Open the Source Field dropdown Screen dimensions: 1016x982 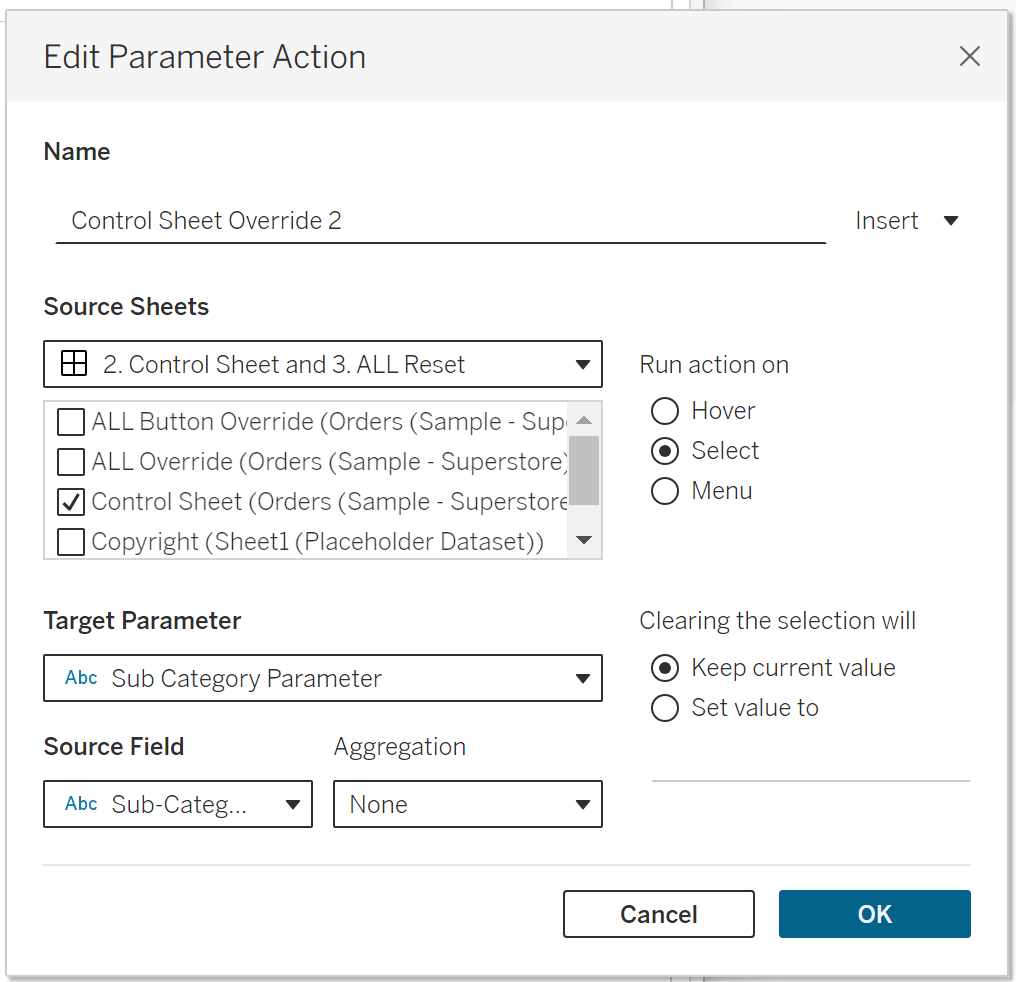[178, 804]
